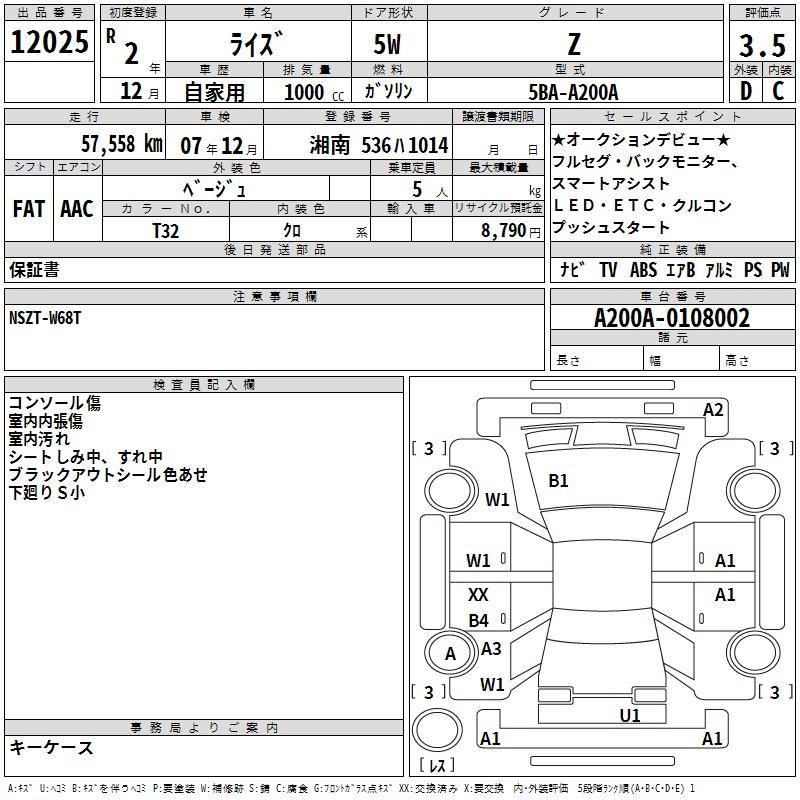This screenshot has height=800, width=800.
Task: Click the vehicle history value 自家用
Action: [214, 92]
